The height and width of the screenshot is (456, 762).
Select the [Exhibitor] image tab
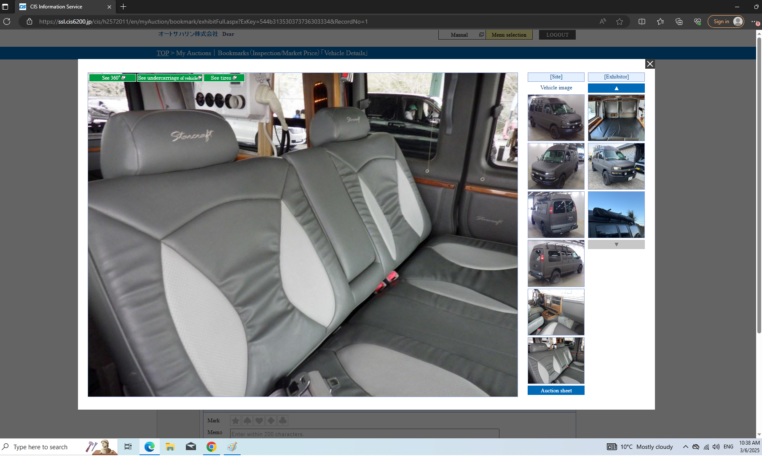coord(616,77)
